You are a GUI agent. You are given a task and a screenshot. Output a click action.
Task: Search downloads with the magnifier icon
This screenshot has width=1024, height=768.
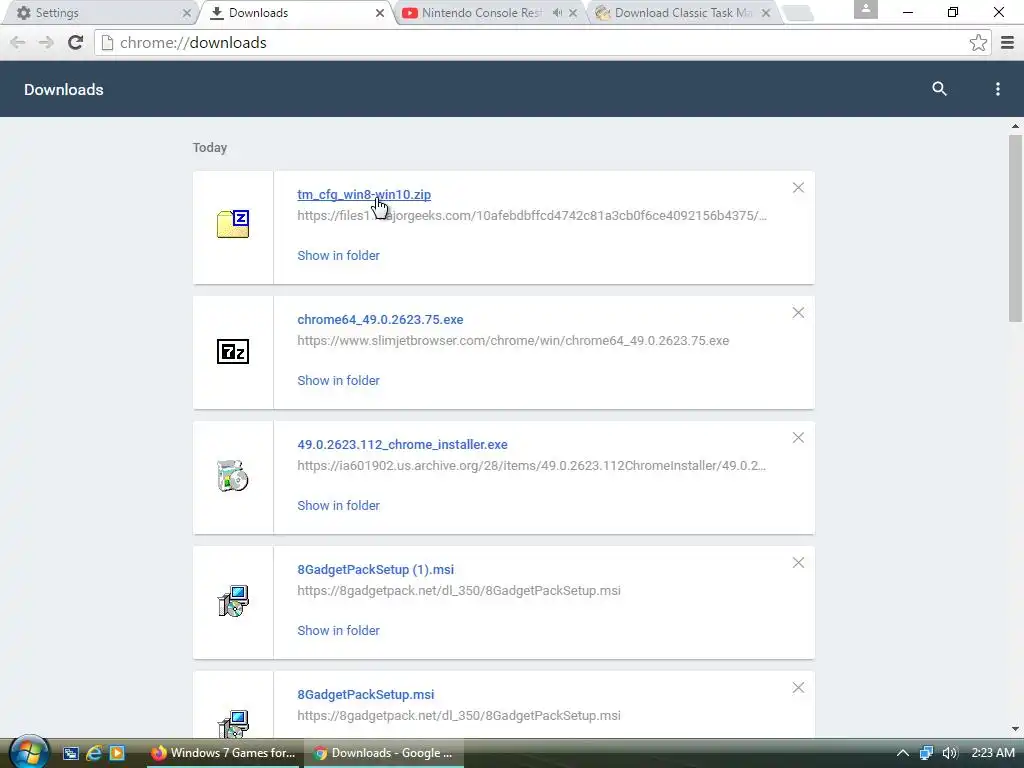click(939, 89)
